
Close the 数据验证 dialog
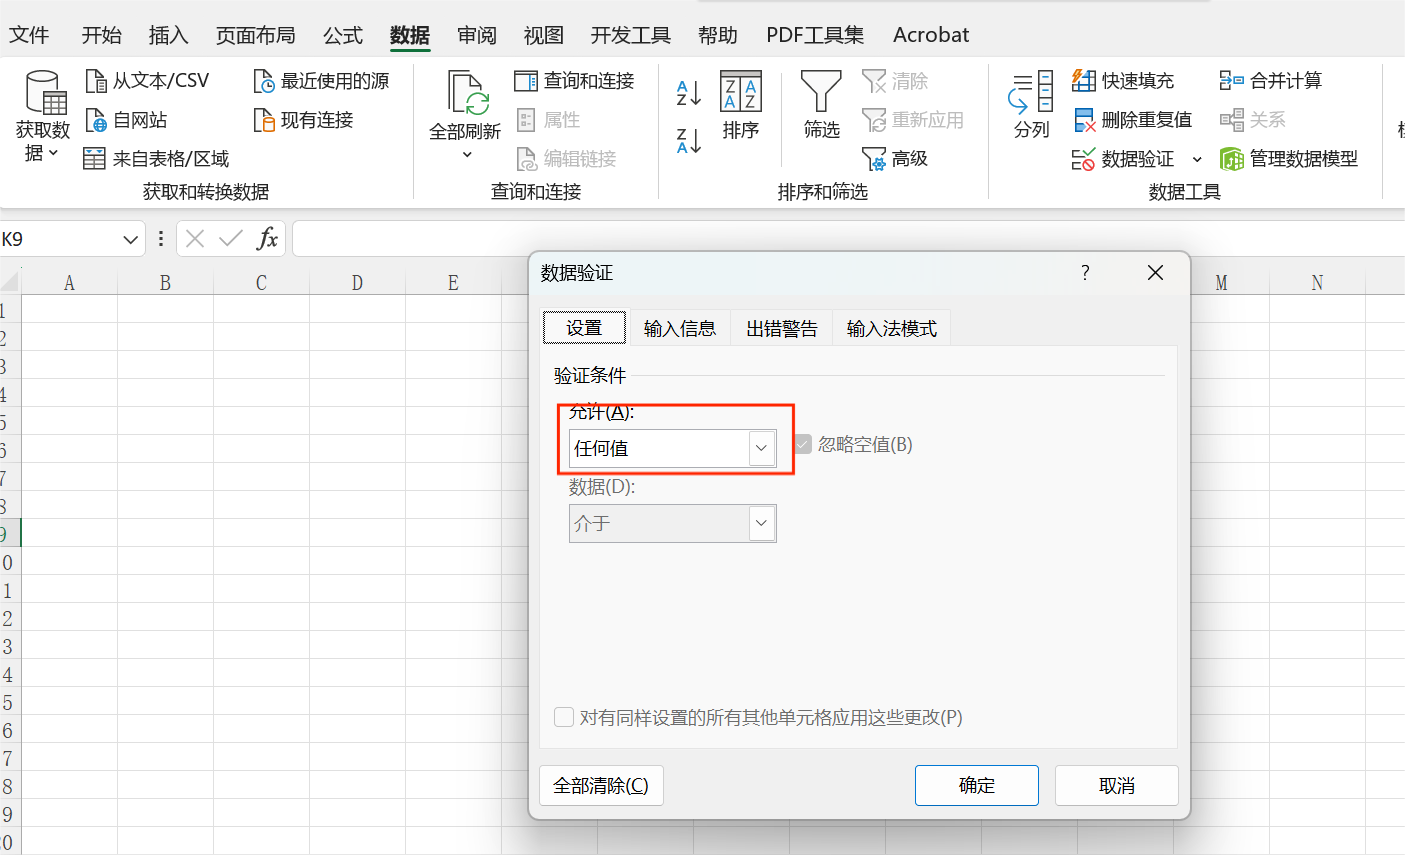click(1155, 273)
